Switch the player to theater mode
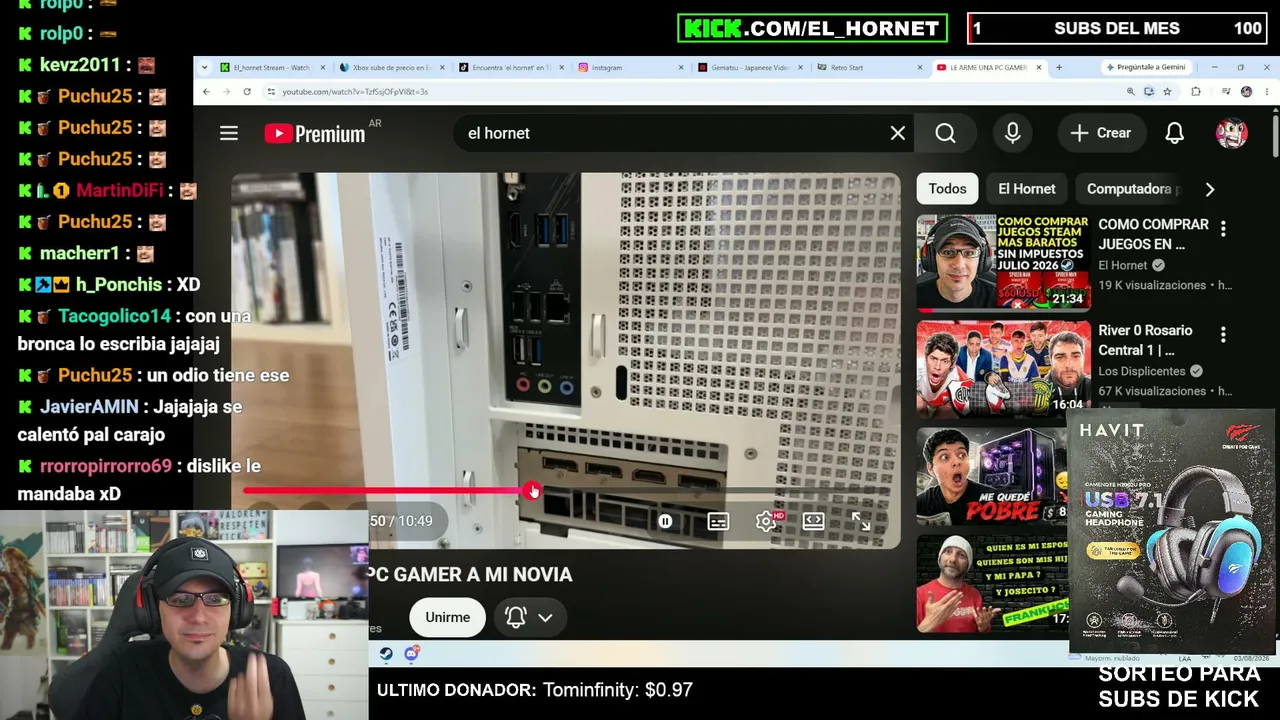 (813, 521)
